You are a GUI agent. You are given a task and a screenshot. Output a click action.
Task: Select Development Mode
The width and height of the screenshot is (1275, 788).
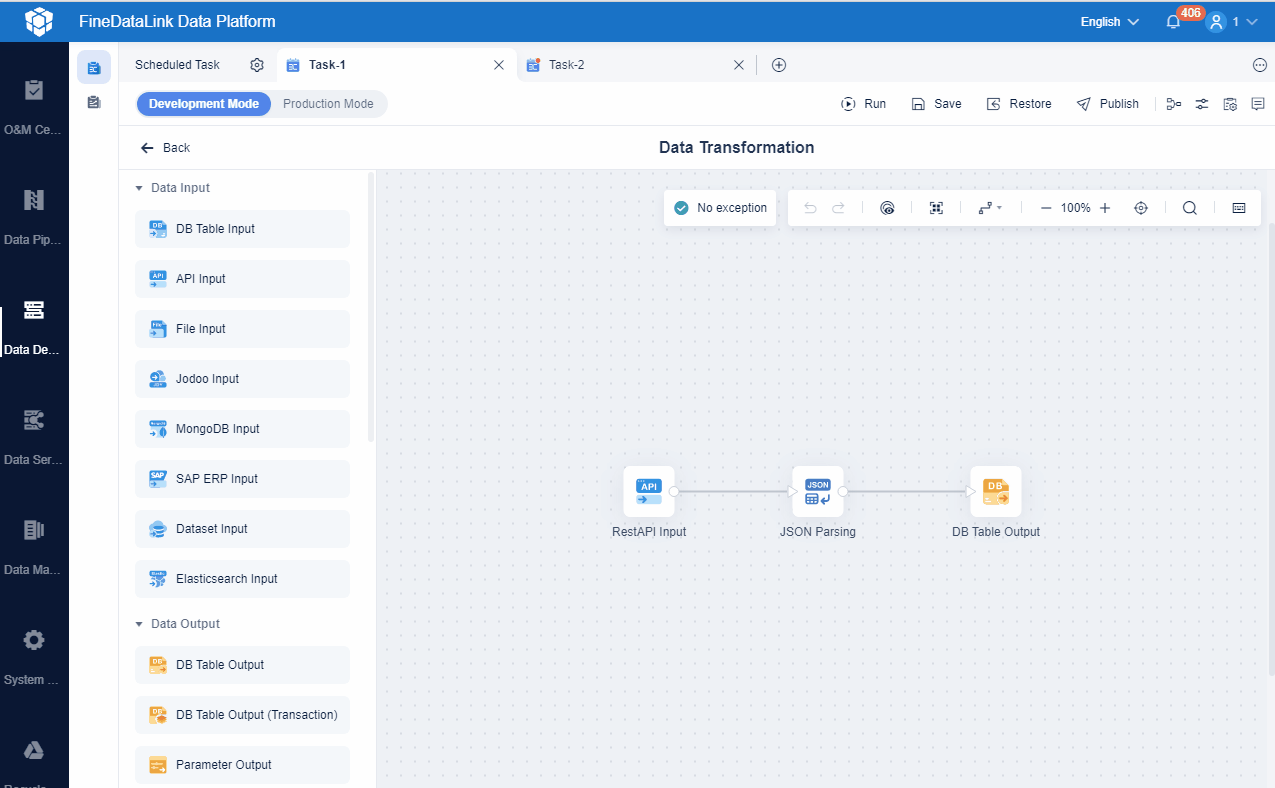click(203, 103)
